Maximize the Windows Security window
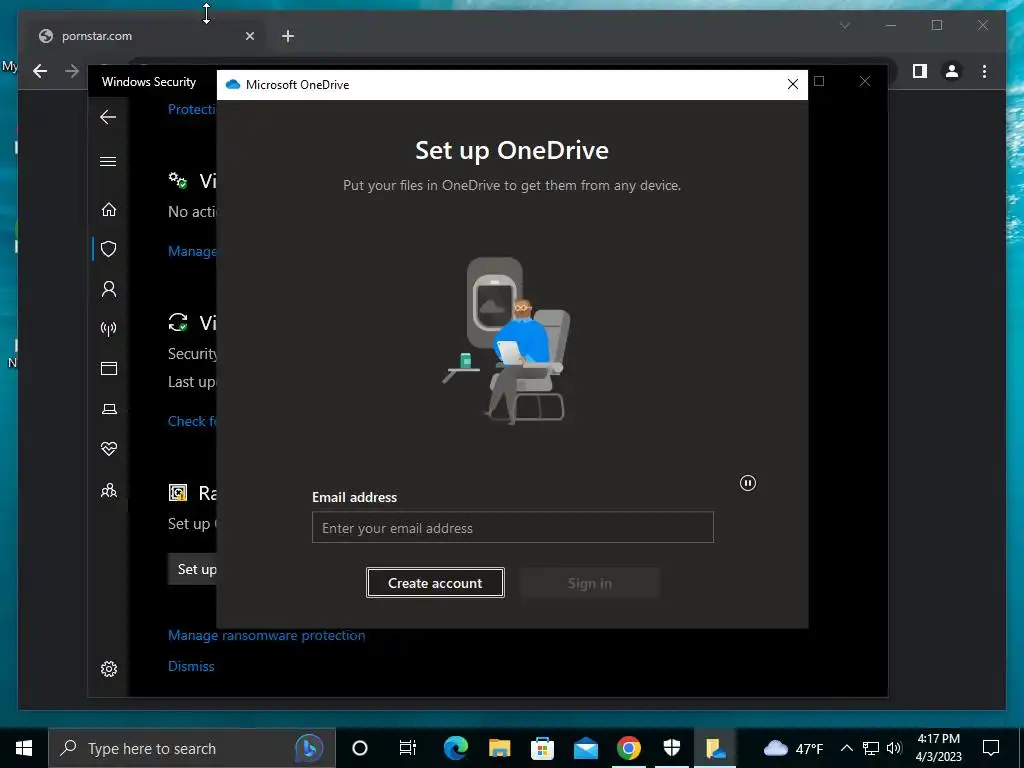Image resolution: width=1024 pixels, height=768 pixels. [x=819, y=81]
